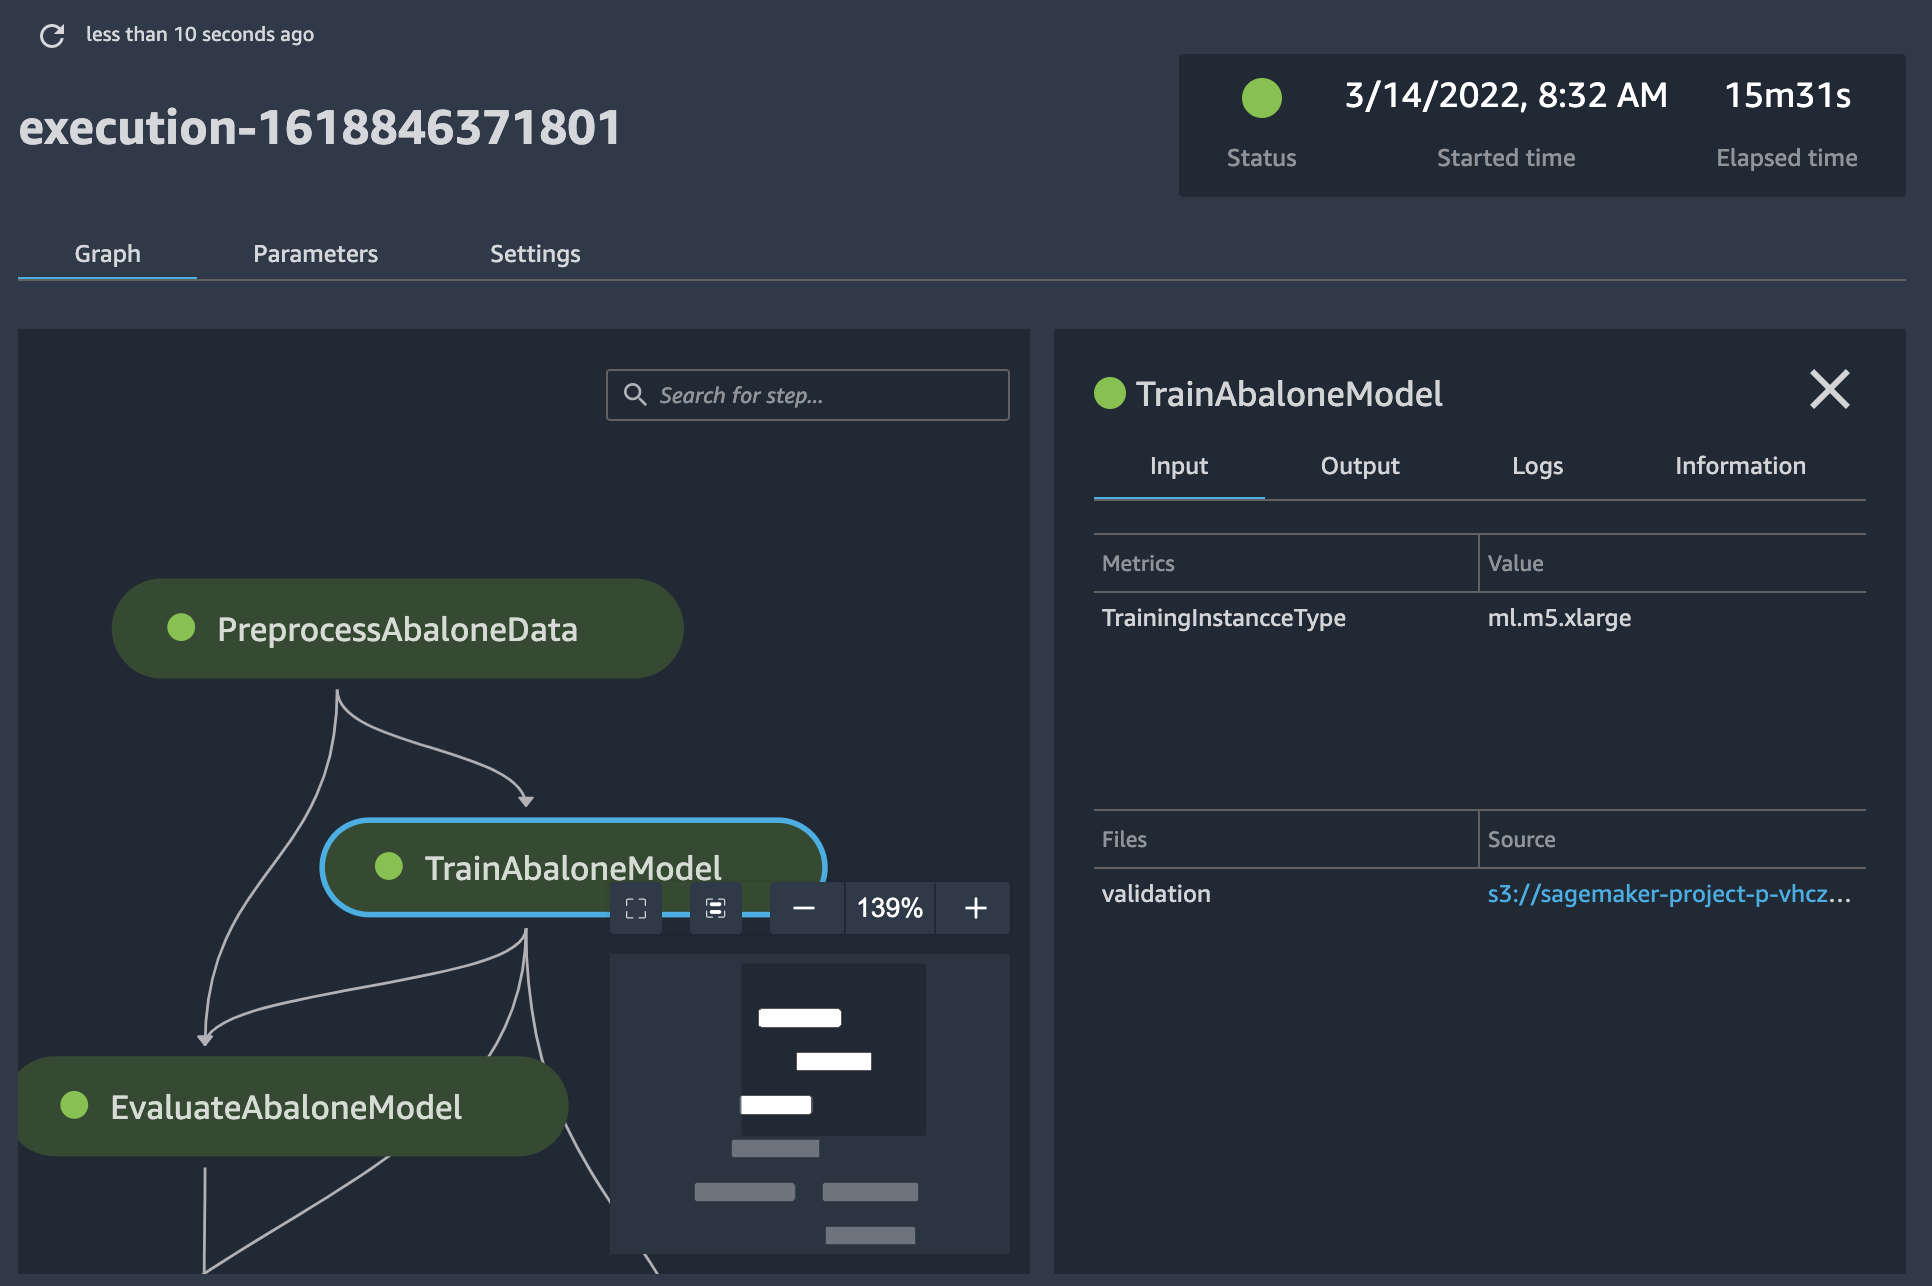Screen dimensions: 1932x1286
Task: Drag the zoom percentage slider at 139%
Action: [x=888, y=907]
